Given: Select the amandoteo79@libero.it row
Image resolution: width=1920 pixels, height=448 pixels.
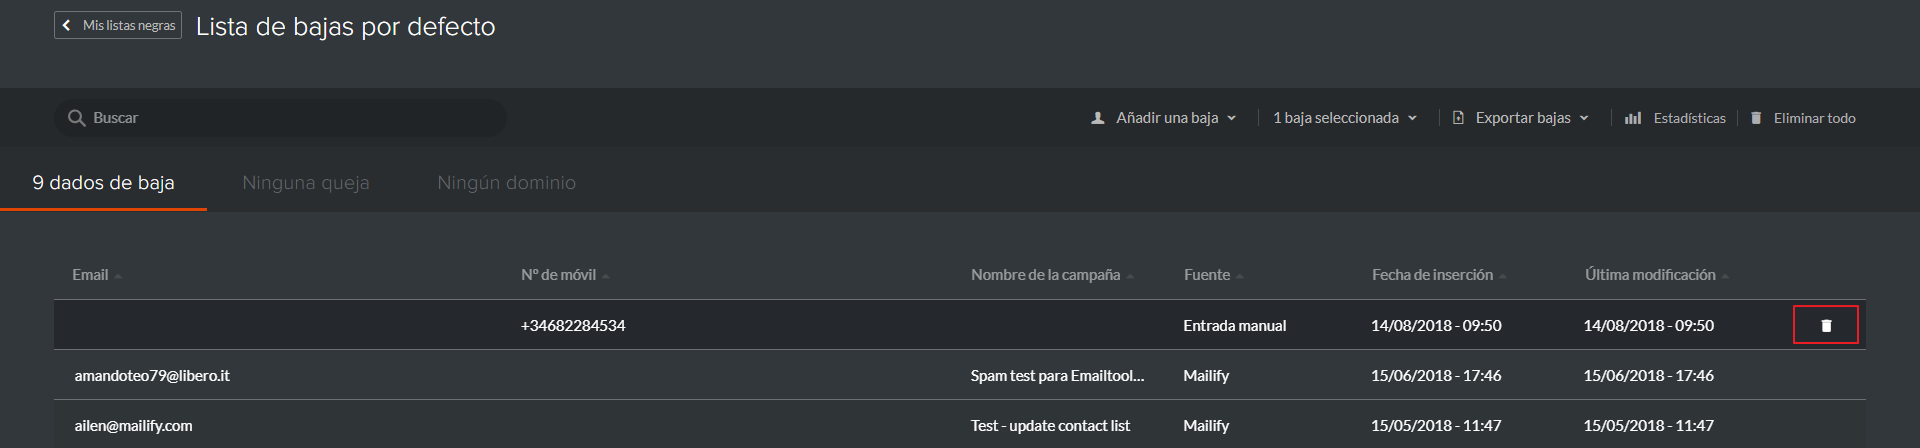Looking at the screenshot, I should click(960, 375).
